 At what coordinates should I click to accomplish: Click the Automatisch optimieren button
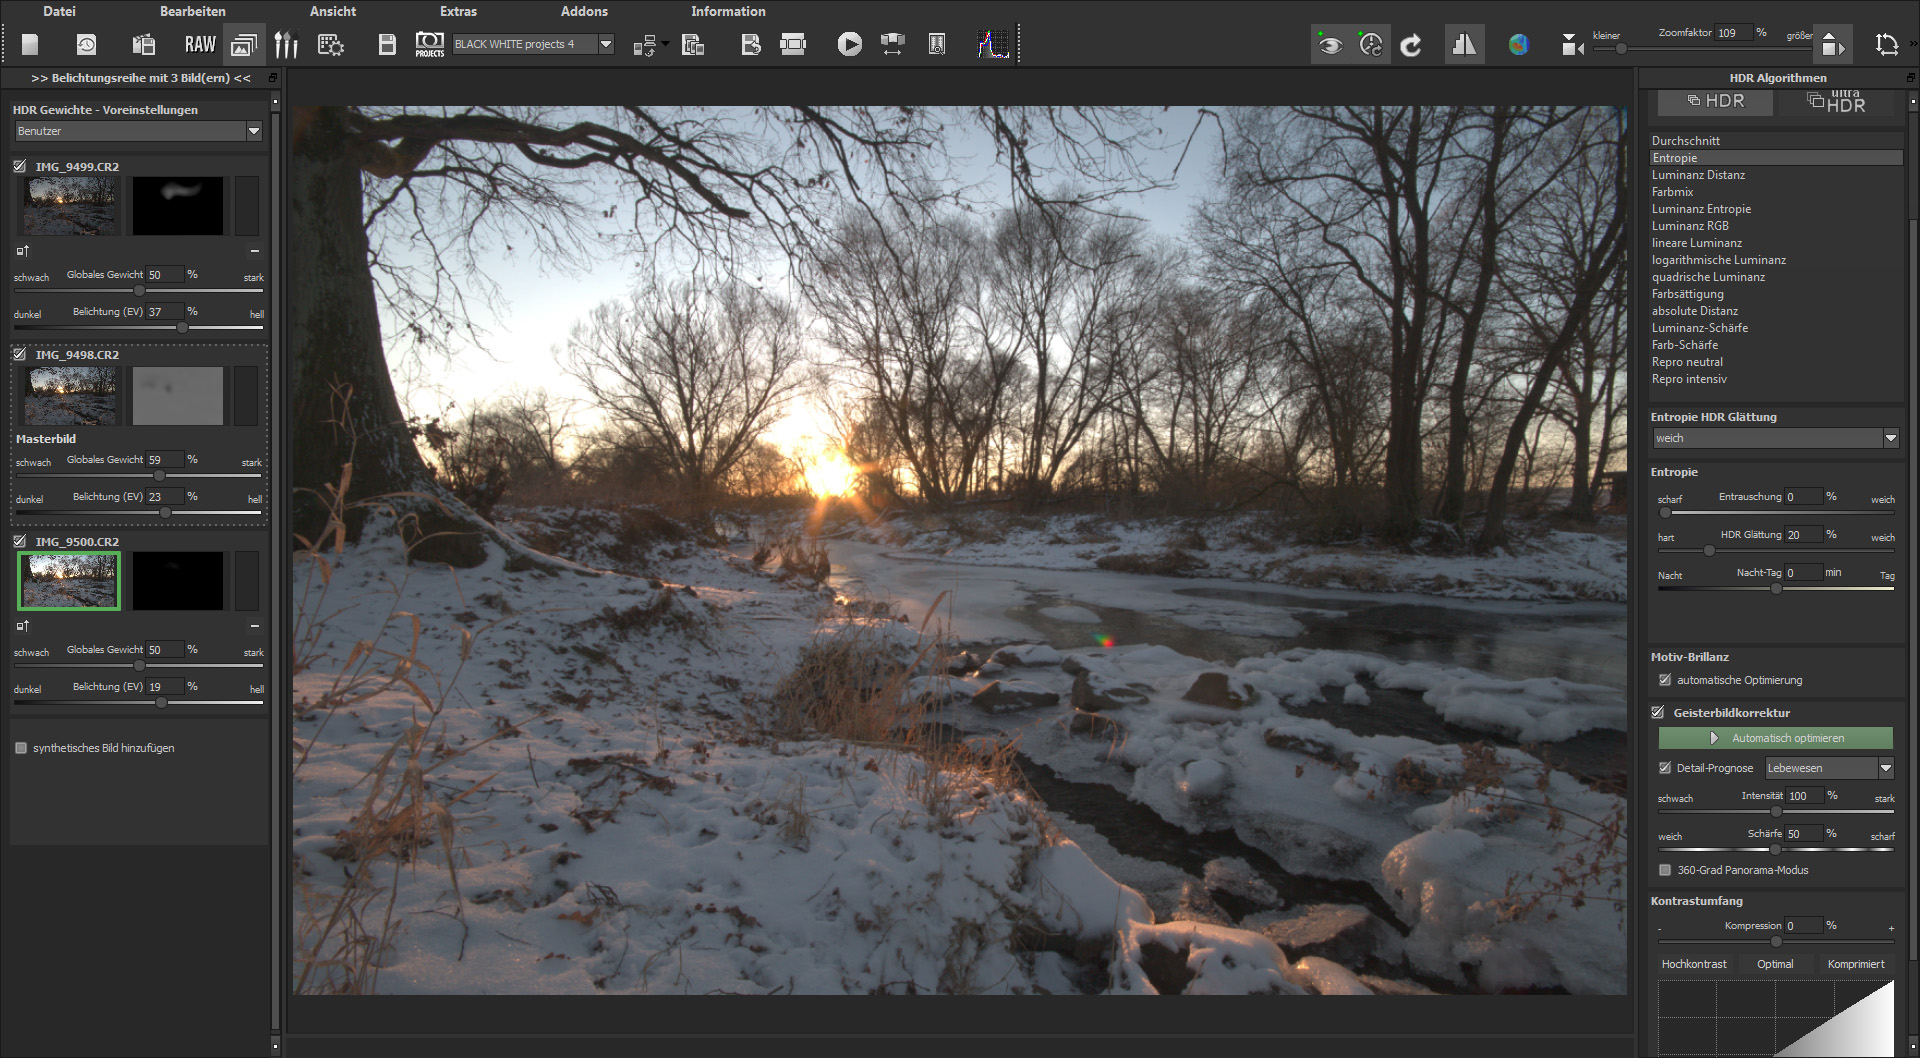pos(1775,738)
